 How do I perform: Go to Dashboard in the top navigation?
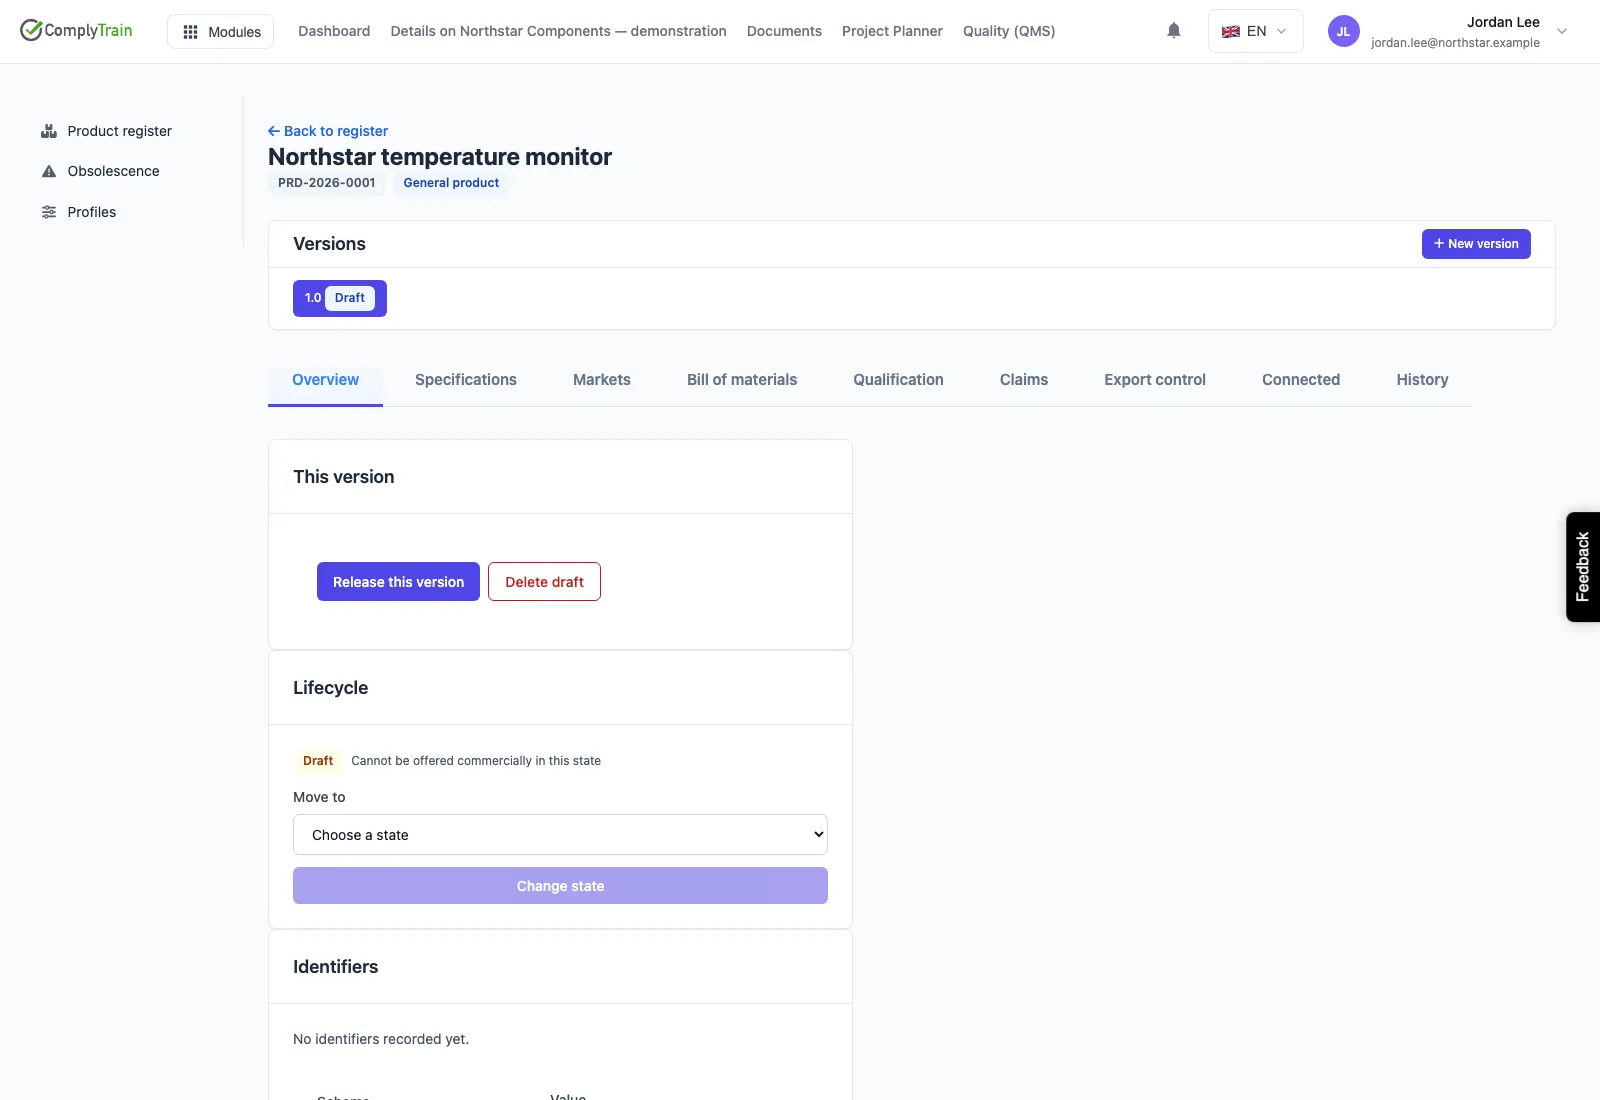click(x=334, y=31)
